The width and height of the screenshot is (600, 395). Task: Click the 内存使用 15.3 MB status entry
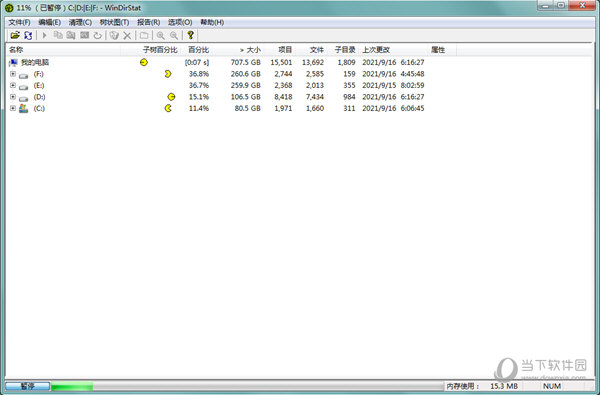pos(482,386)
